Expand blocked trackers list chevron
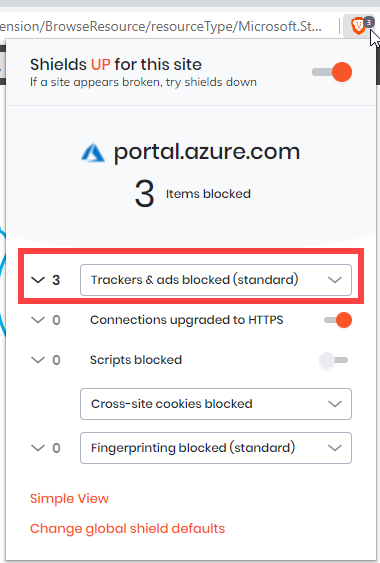The height and width of the screenshot is (563, 380). tap(38, 280)
